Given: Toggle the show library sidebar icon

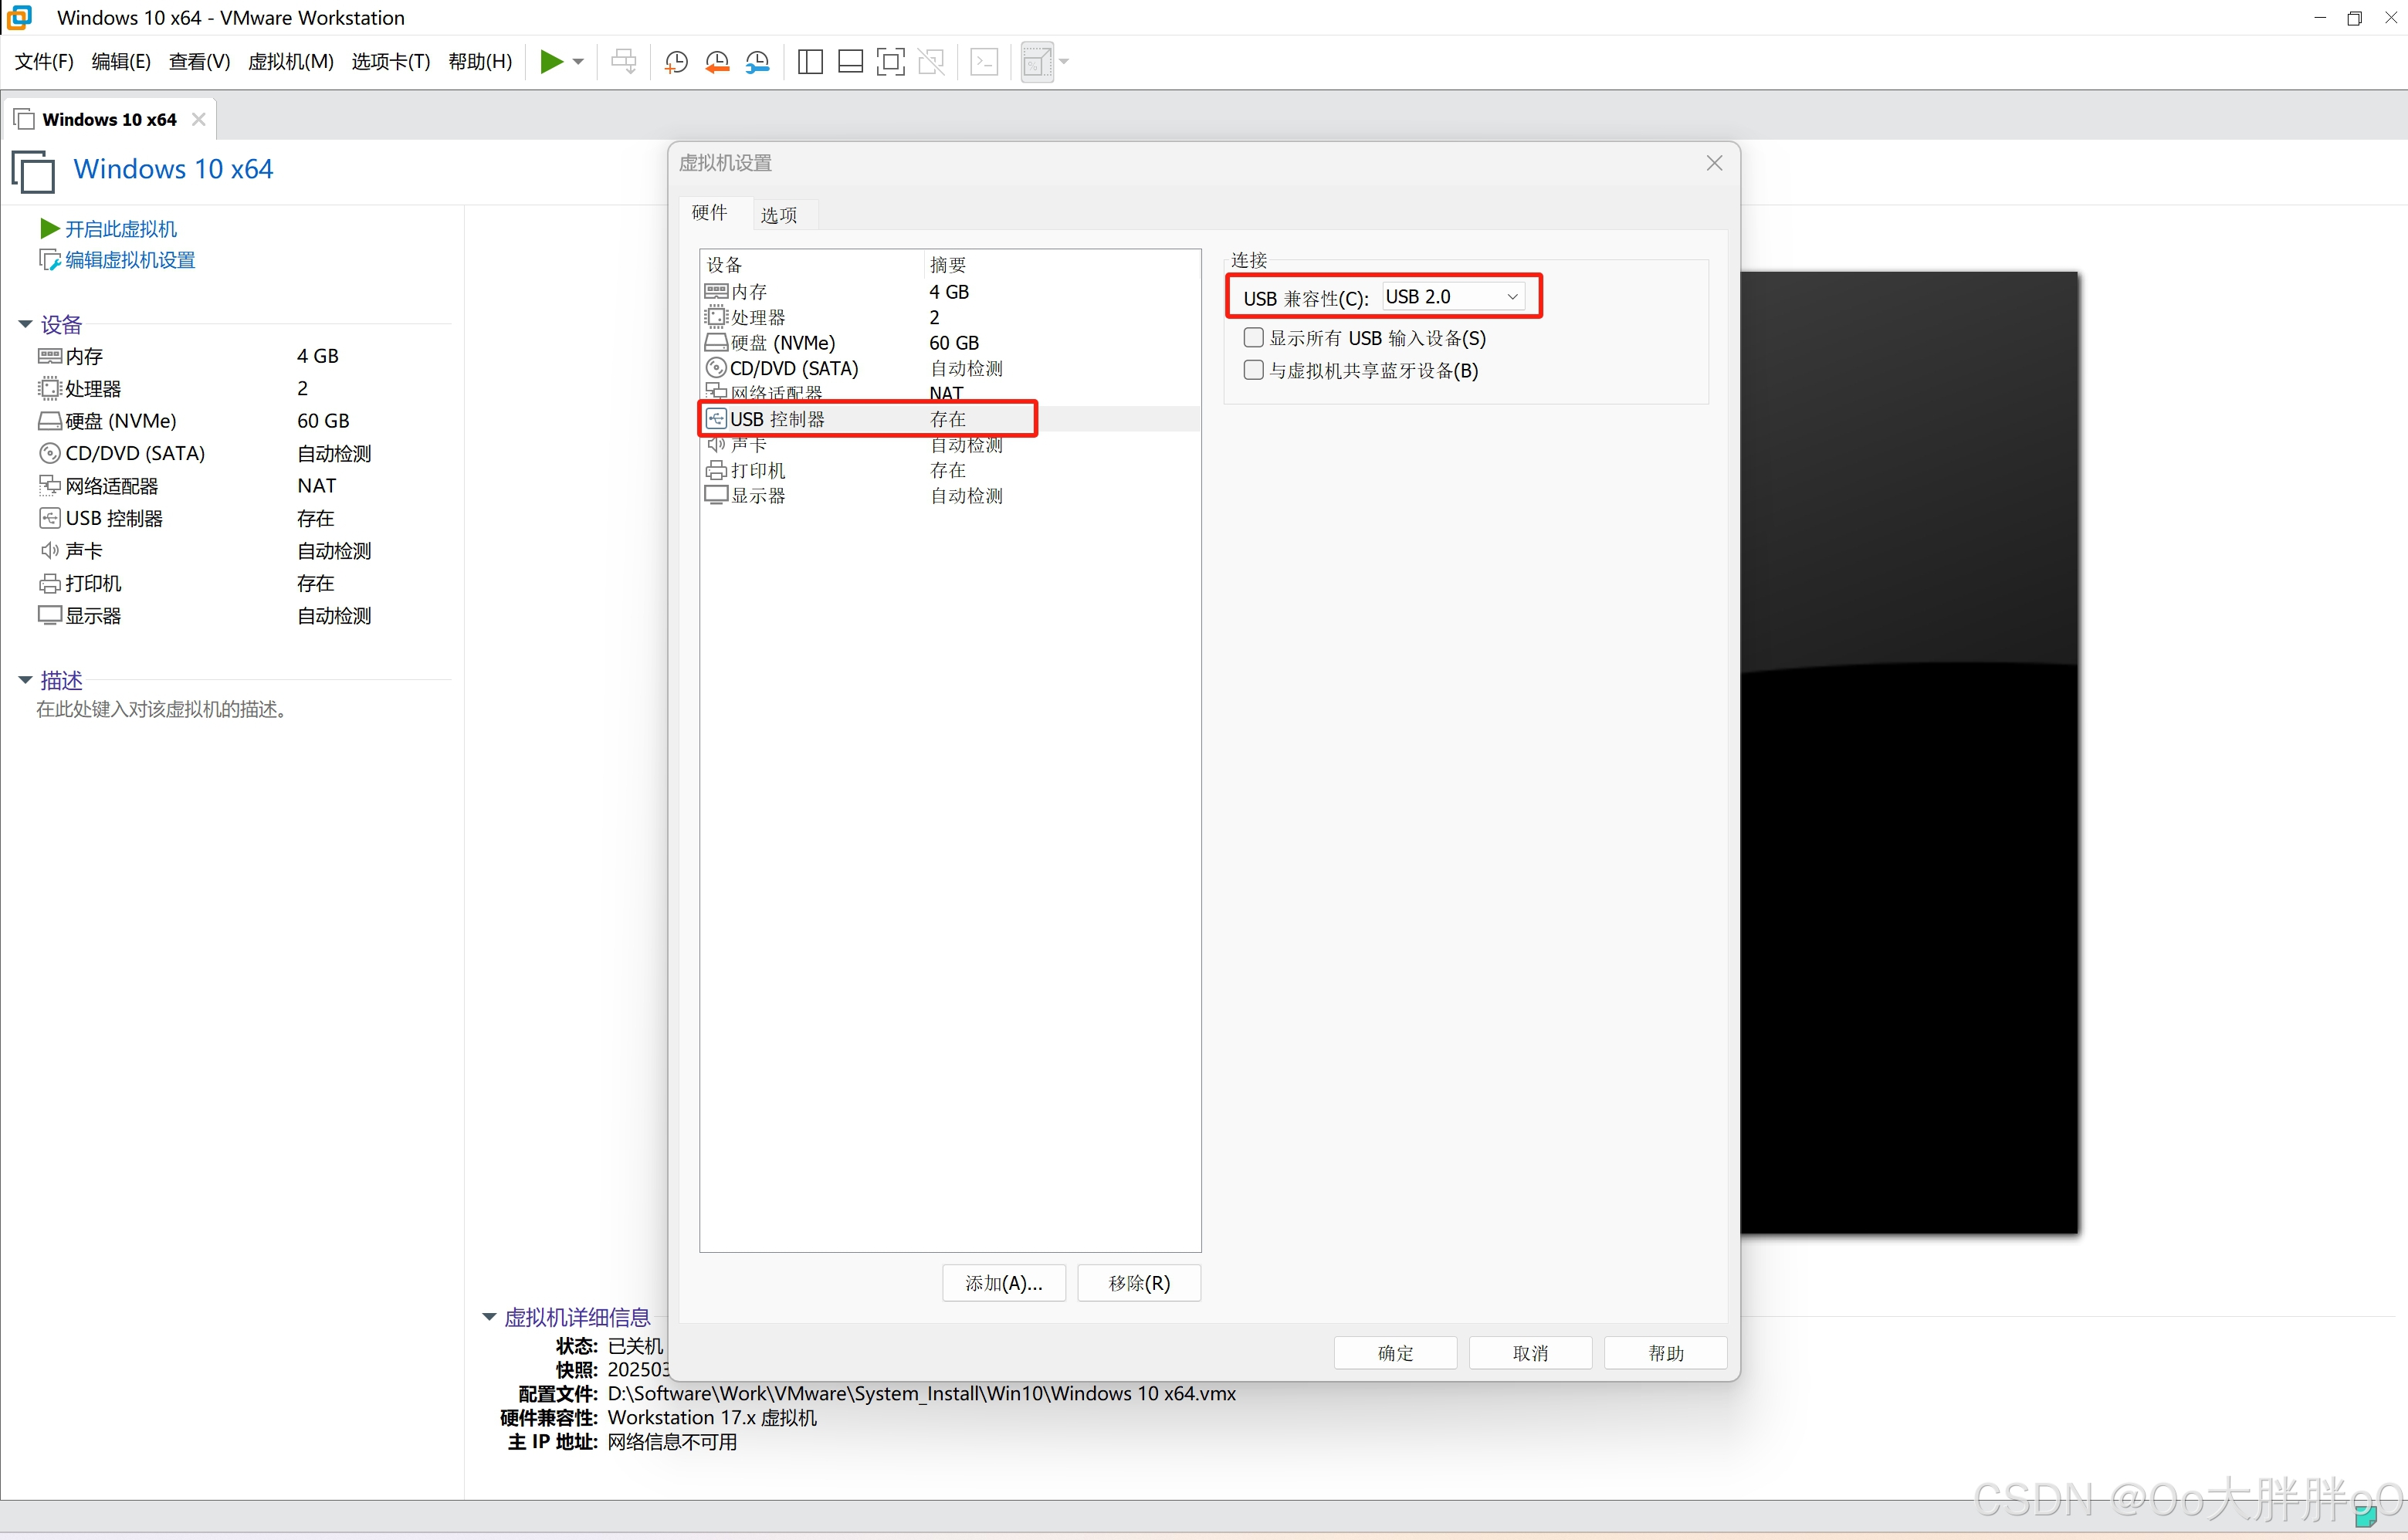Looking at the screenshot, I should pyautogui.click(x=810, y=62).
